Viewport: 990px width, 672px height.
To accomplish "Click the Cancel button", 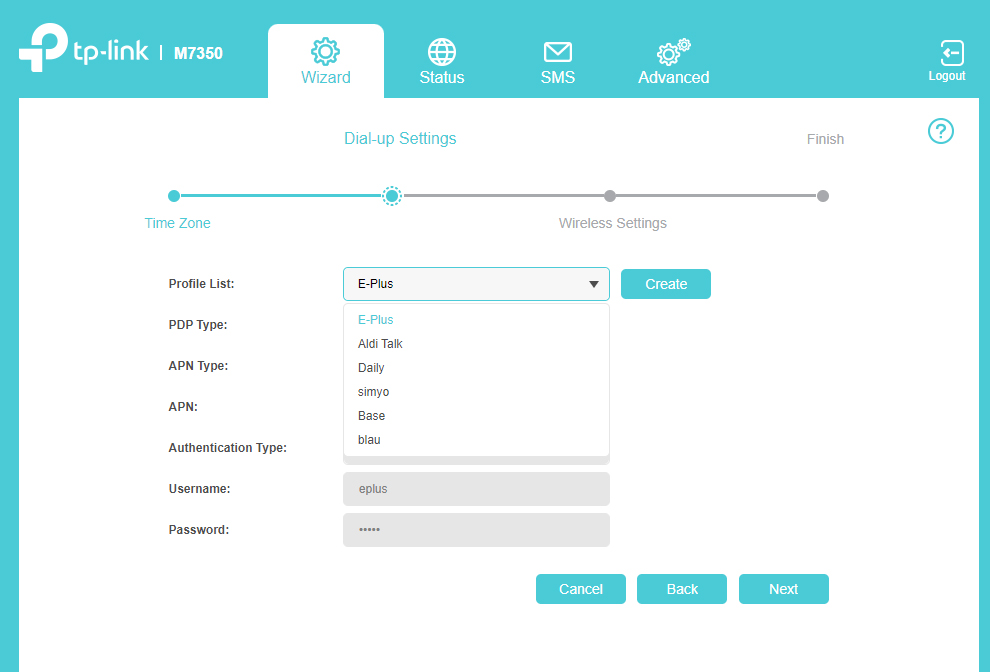I will [x=581, y=589].
